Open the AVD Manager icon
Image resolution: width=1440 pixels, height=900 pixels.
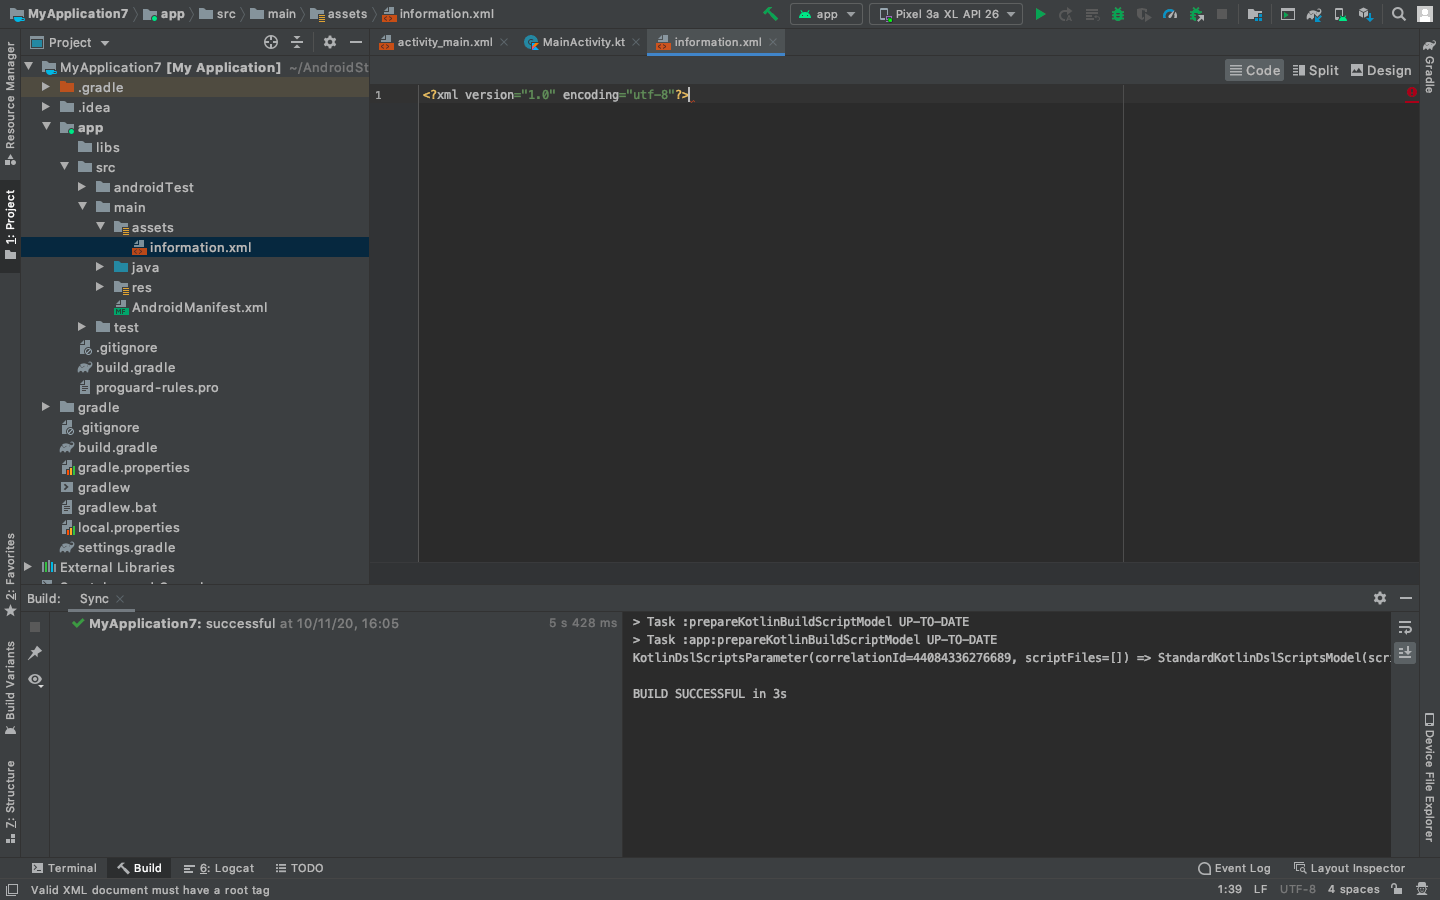(1340, 14)
